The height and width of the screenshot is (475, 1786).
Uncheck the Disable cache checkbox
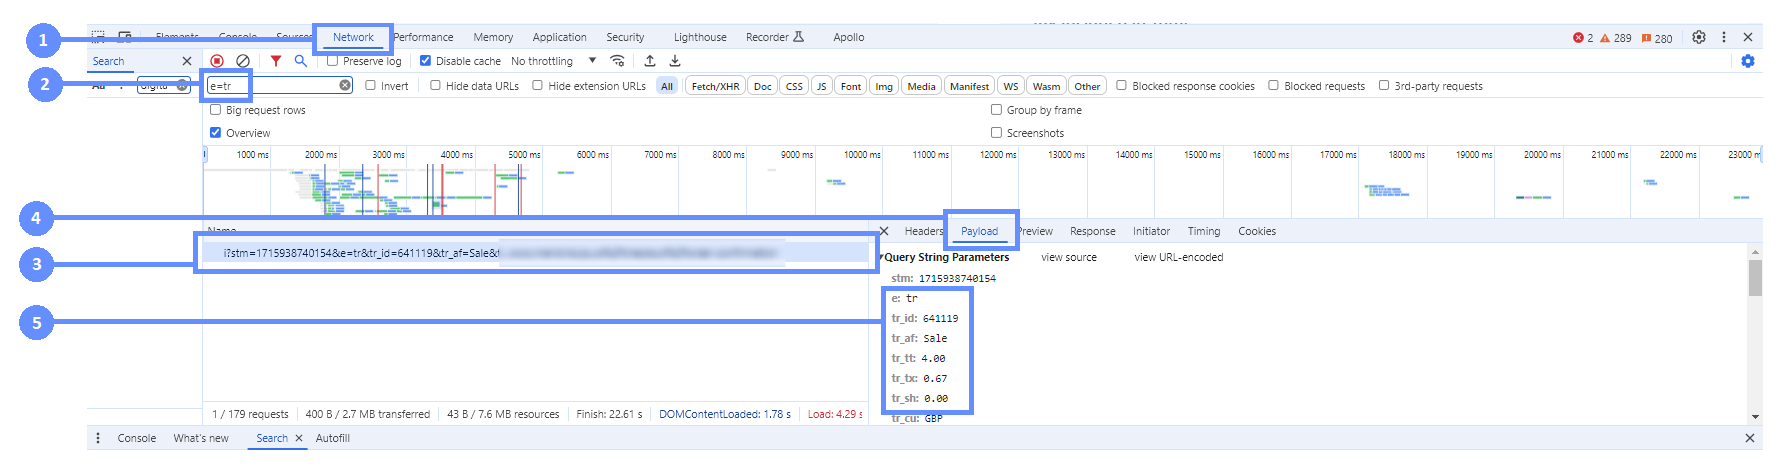(425, 61)
